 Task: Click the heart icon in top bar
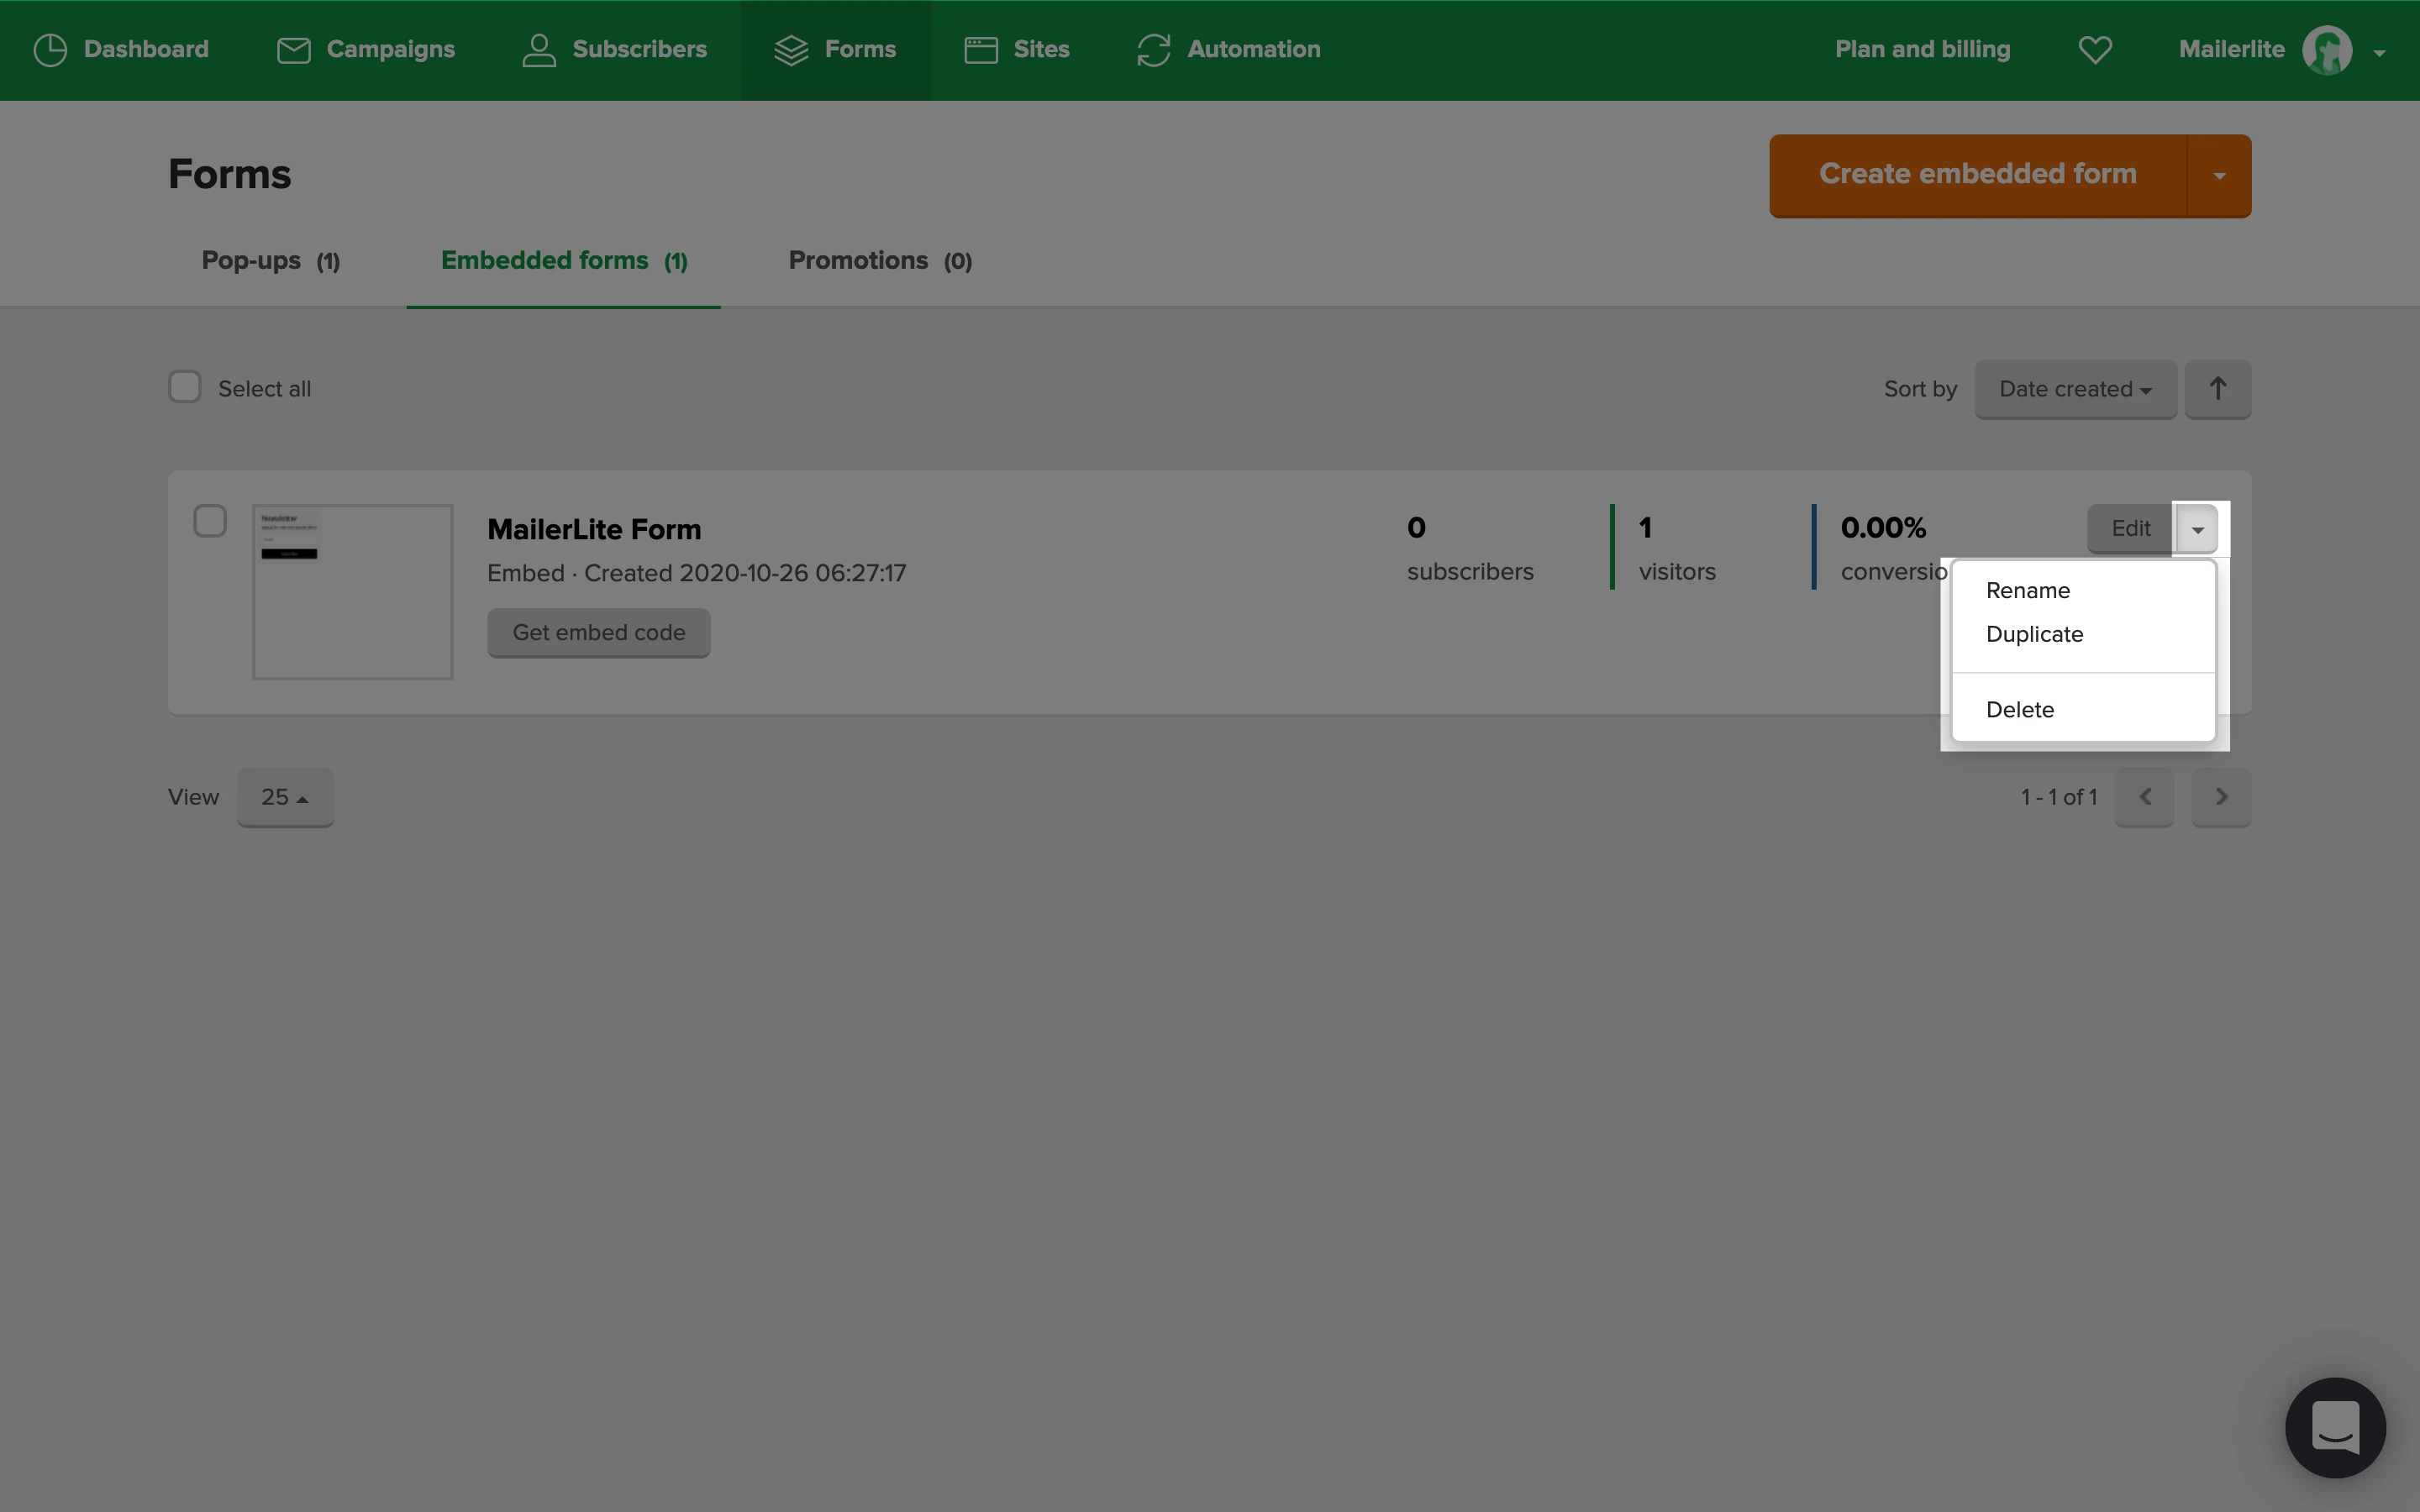2095,50
